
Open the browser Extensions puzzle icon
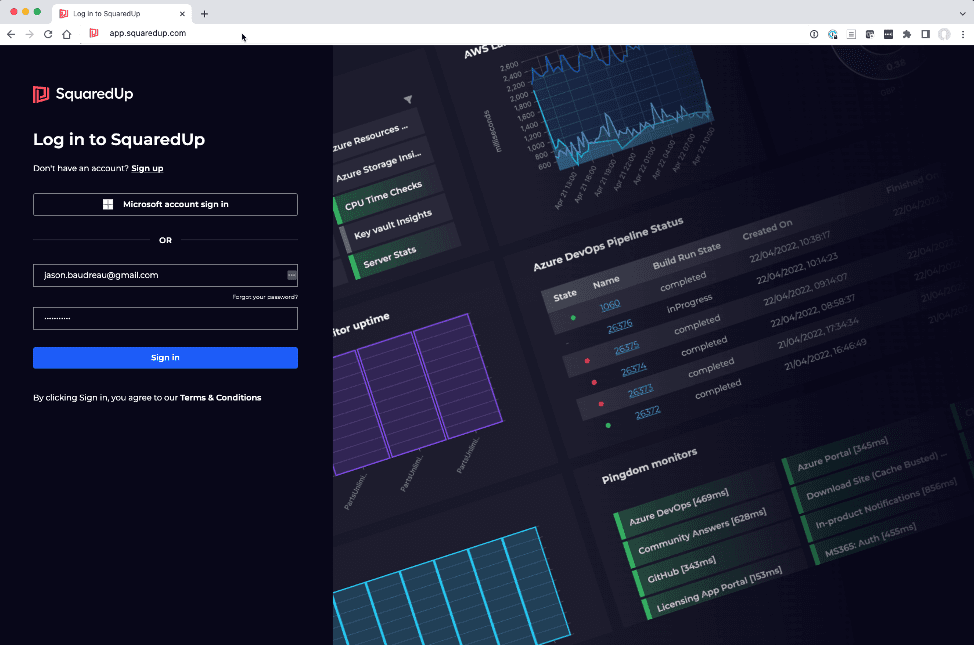click(906, 34)
